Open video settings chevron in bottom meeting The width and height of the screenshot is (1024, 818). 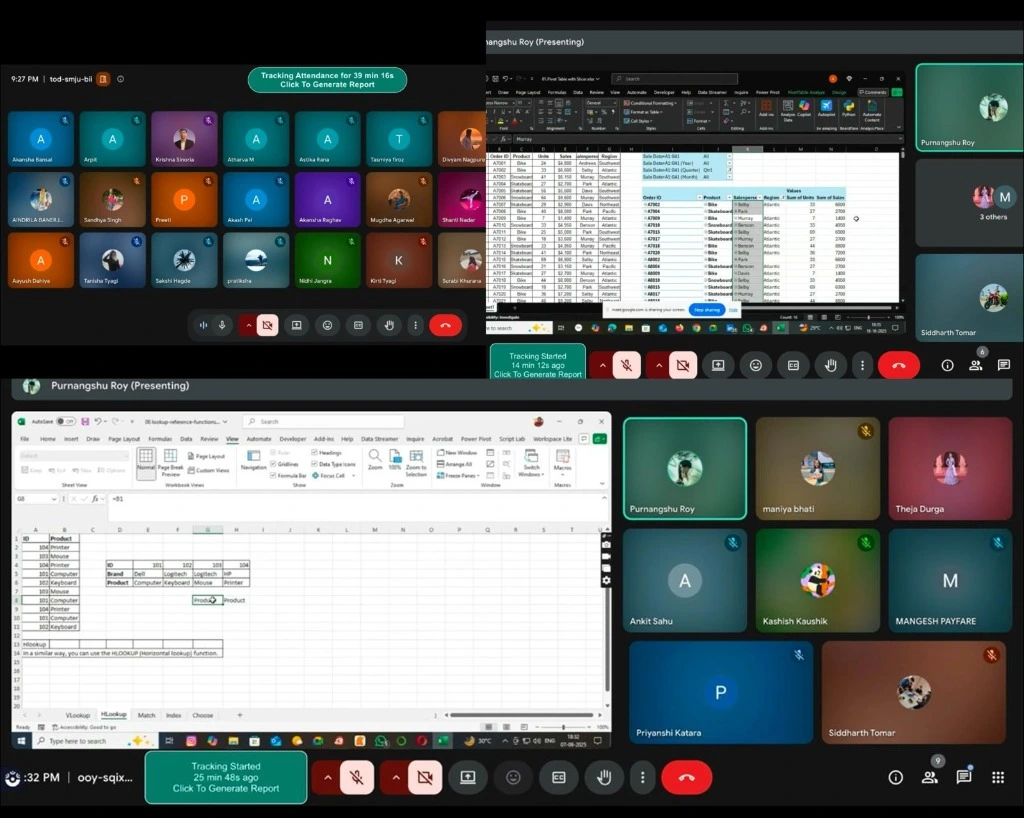pos(396,778)
